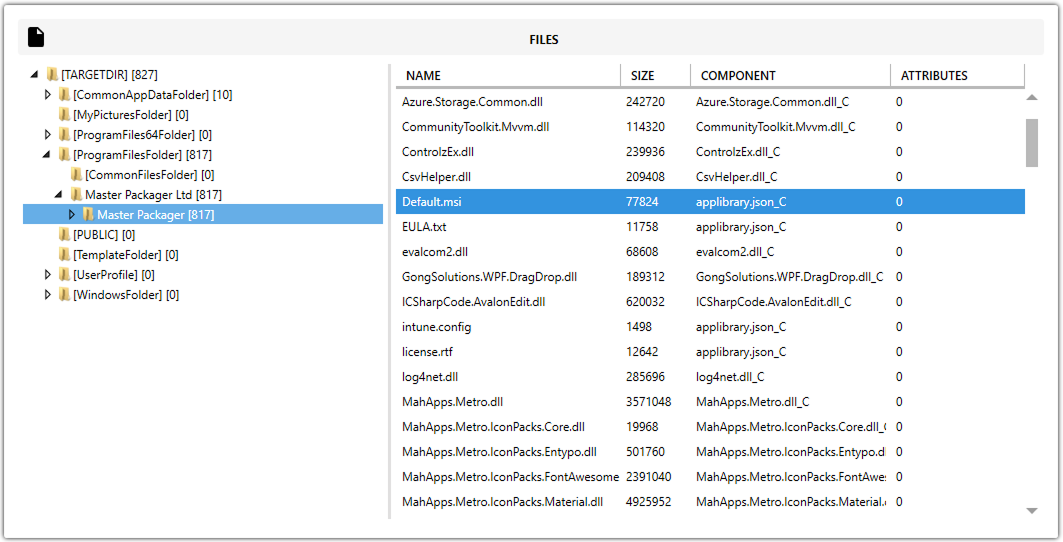Collapse the [ProgramFilesFolder] node
This screenshot has width=1063, height=542.
pyautogui.click(x=47, y=155)
